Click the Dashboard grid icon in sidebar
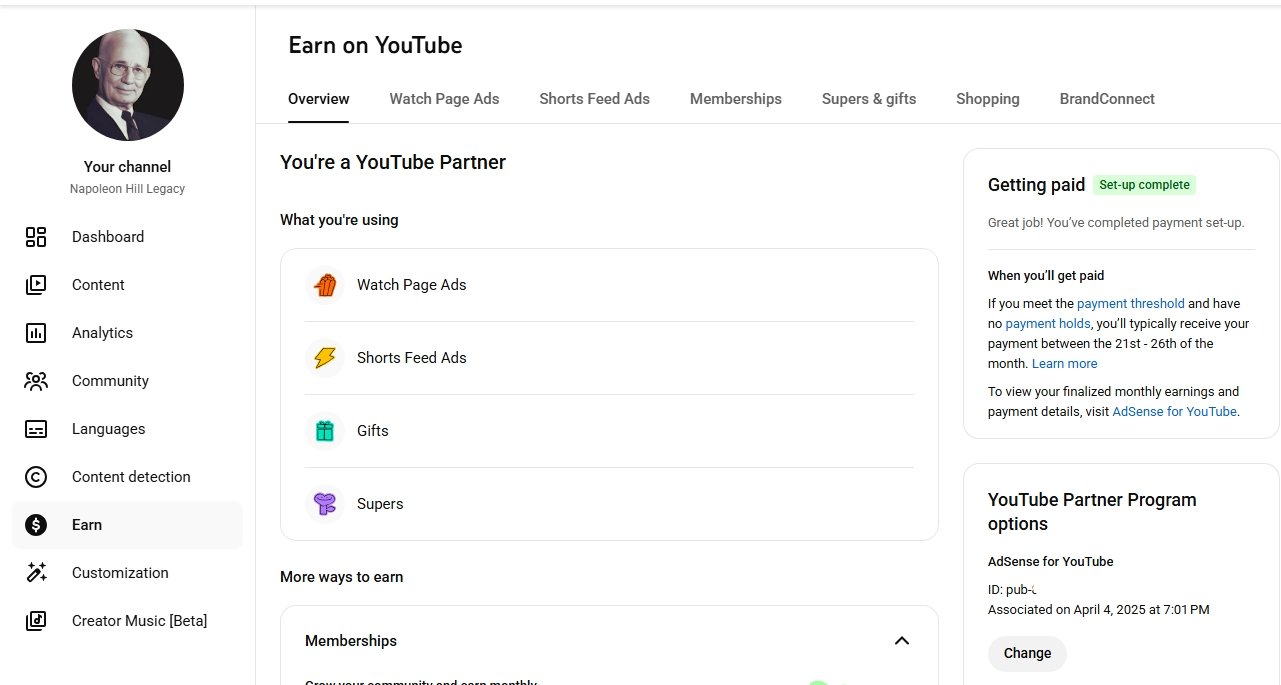 [x=36, y=237]
